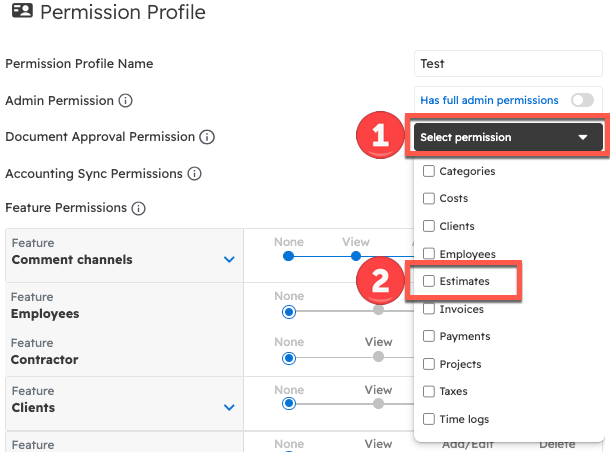Click info icon beside Admin Permission
The width and height of the screenshot is (610, 452).
(126, 101)
